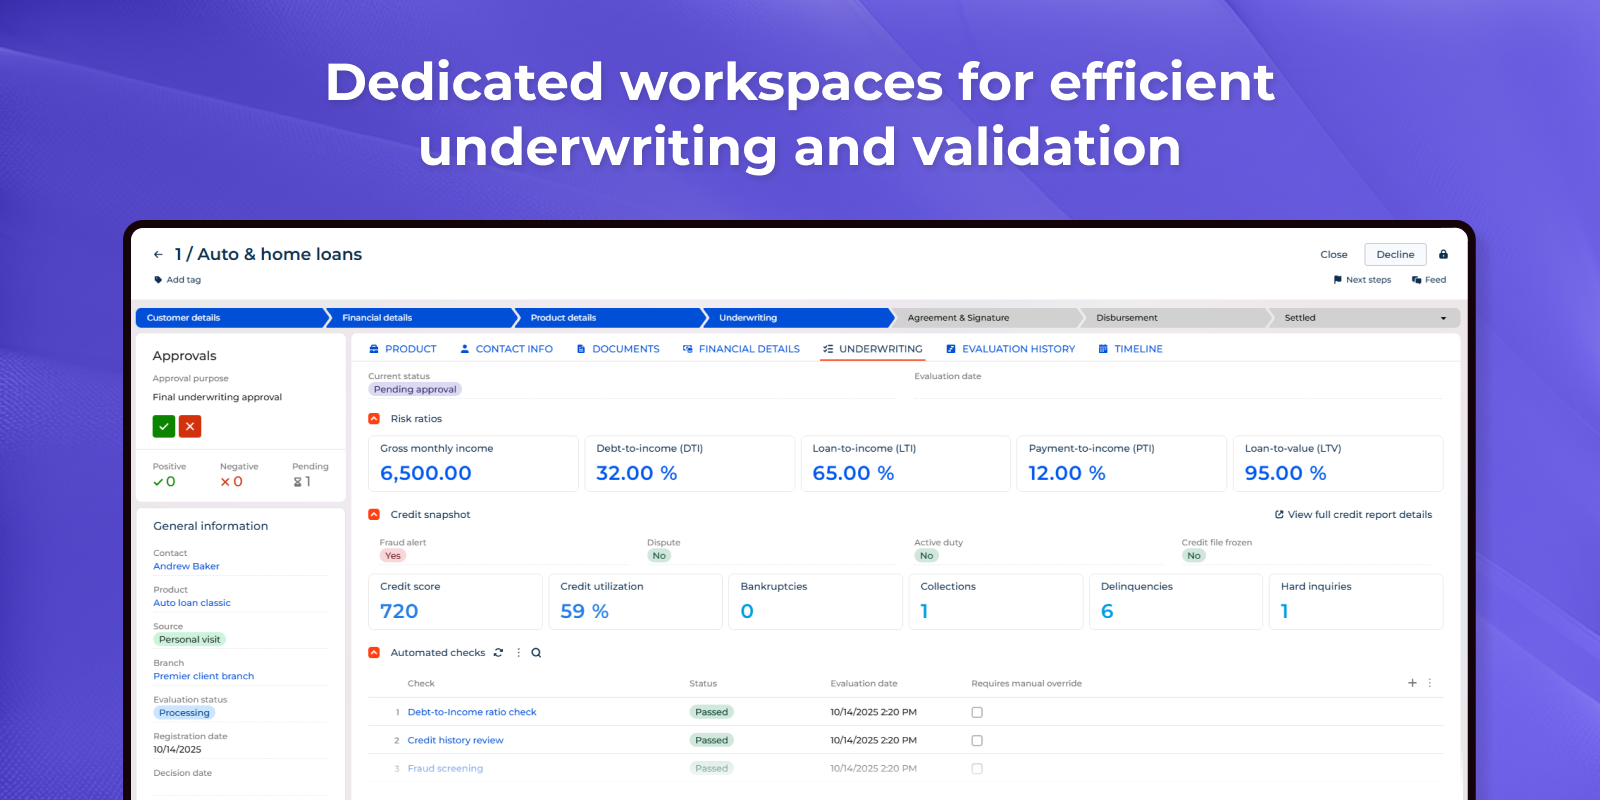Open View full credit report details
Image resolution: width=1600 pixels, height=800 pixels.
point(1353,515)
